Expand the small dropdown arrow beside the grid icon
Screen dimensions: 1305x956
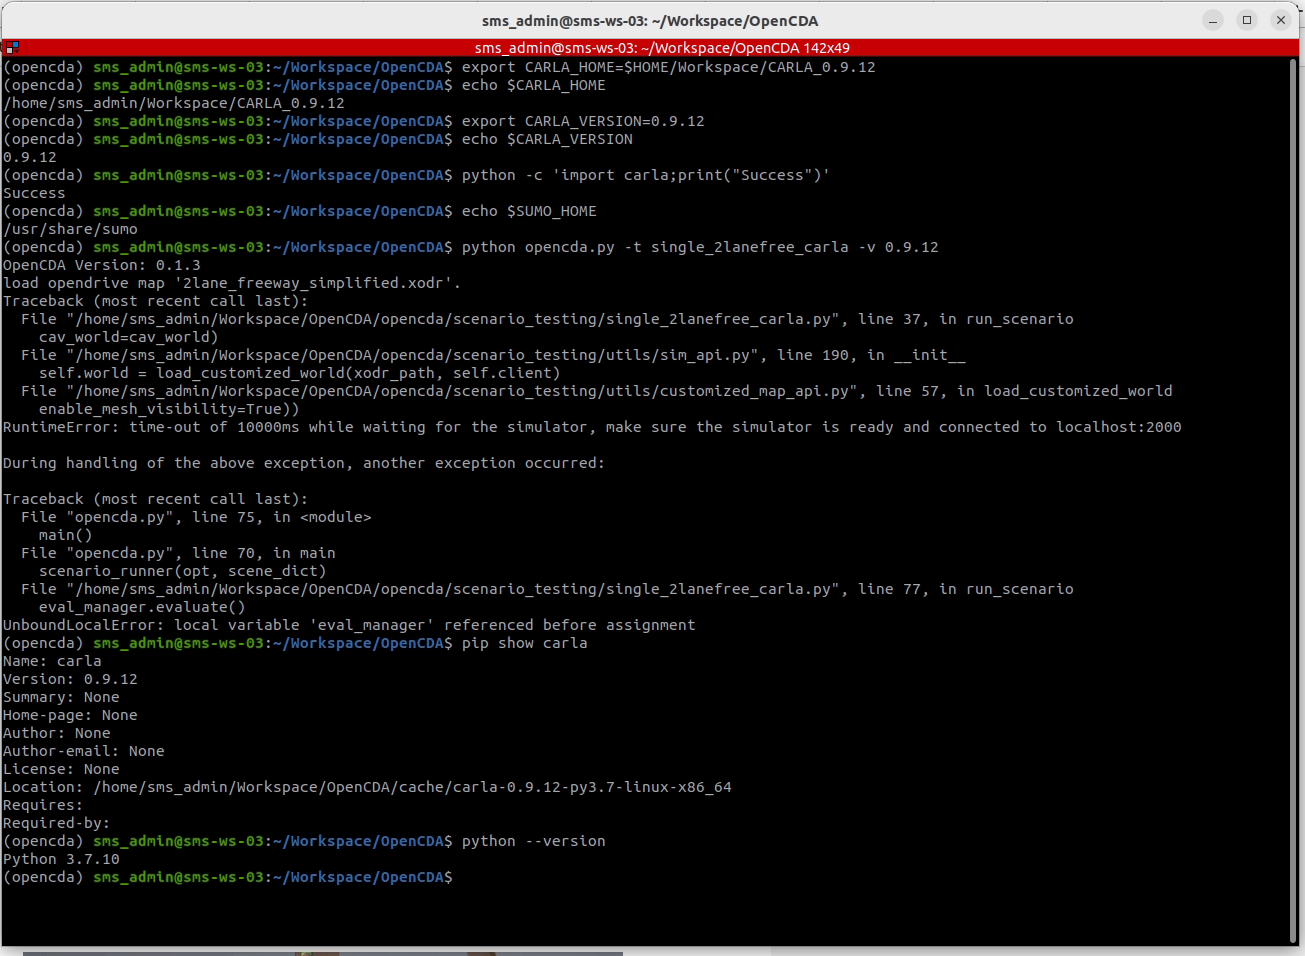16,51
